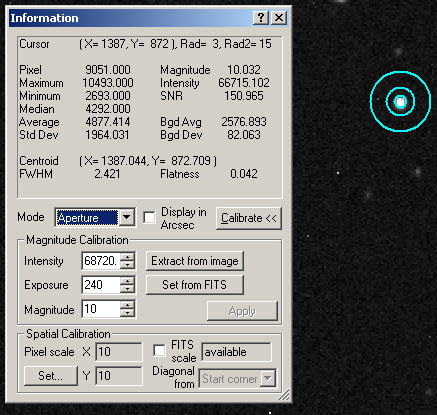This screenshot has height=415, width=437.
Task: Click Pixel scale Y field
Action: pyautogui.click(x=119, y=376)
